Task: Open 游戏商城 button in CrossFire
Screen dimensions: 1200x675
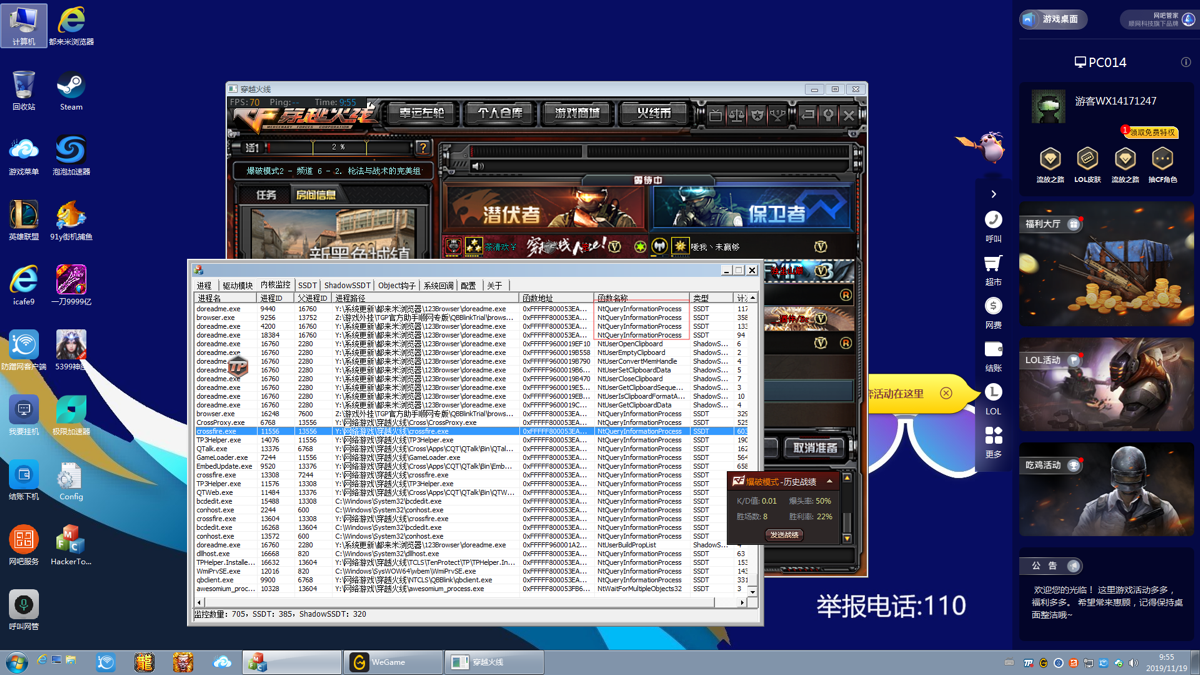Action: point(577,113)
